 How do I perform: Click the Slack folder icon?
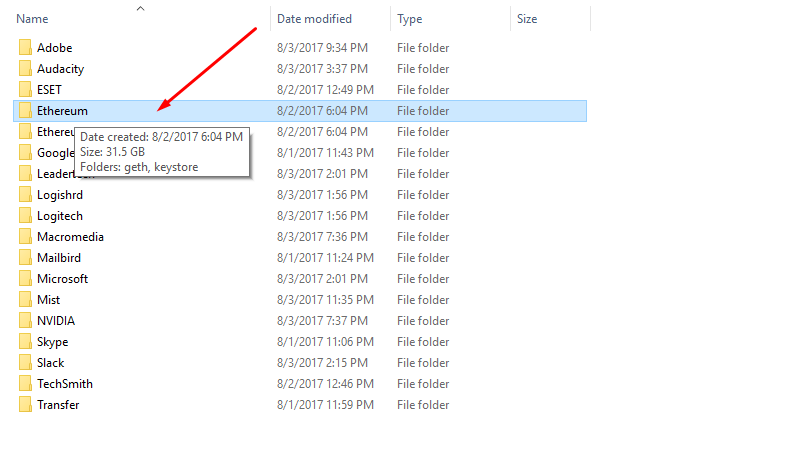[25, 363]
